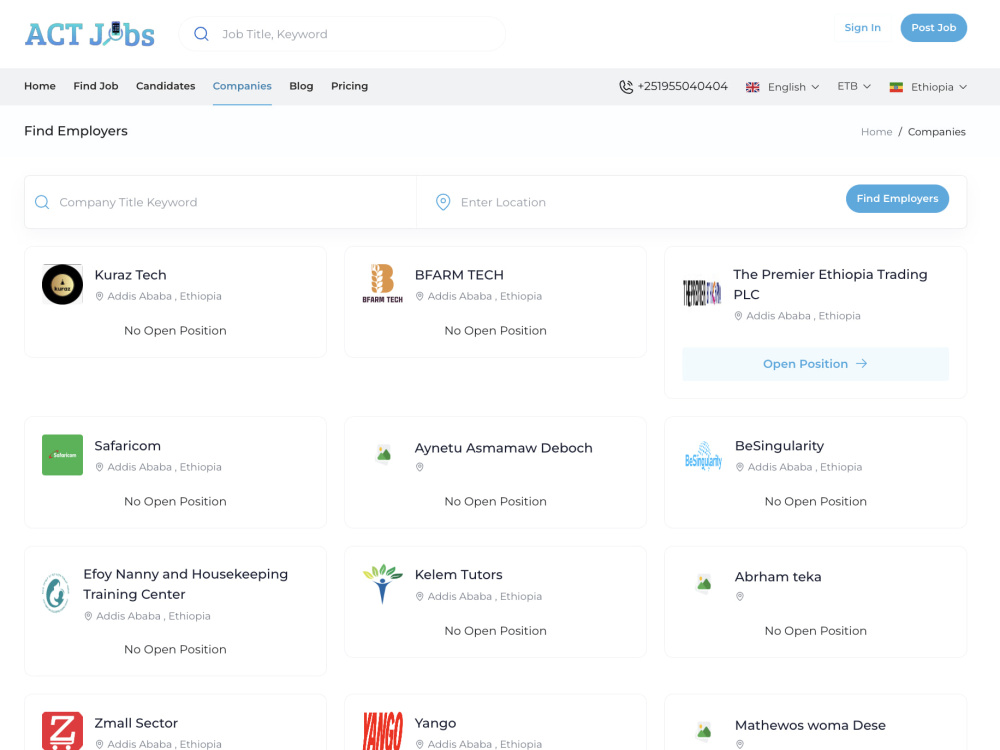Open the Pricing menu item

click(349, 86)
